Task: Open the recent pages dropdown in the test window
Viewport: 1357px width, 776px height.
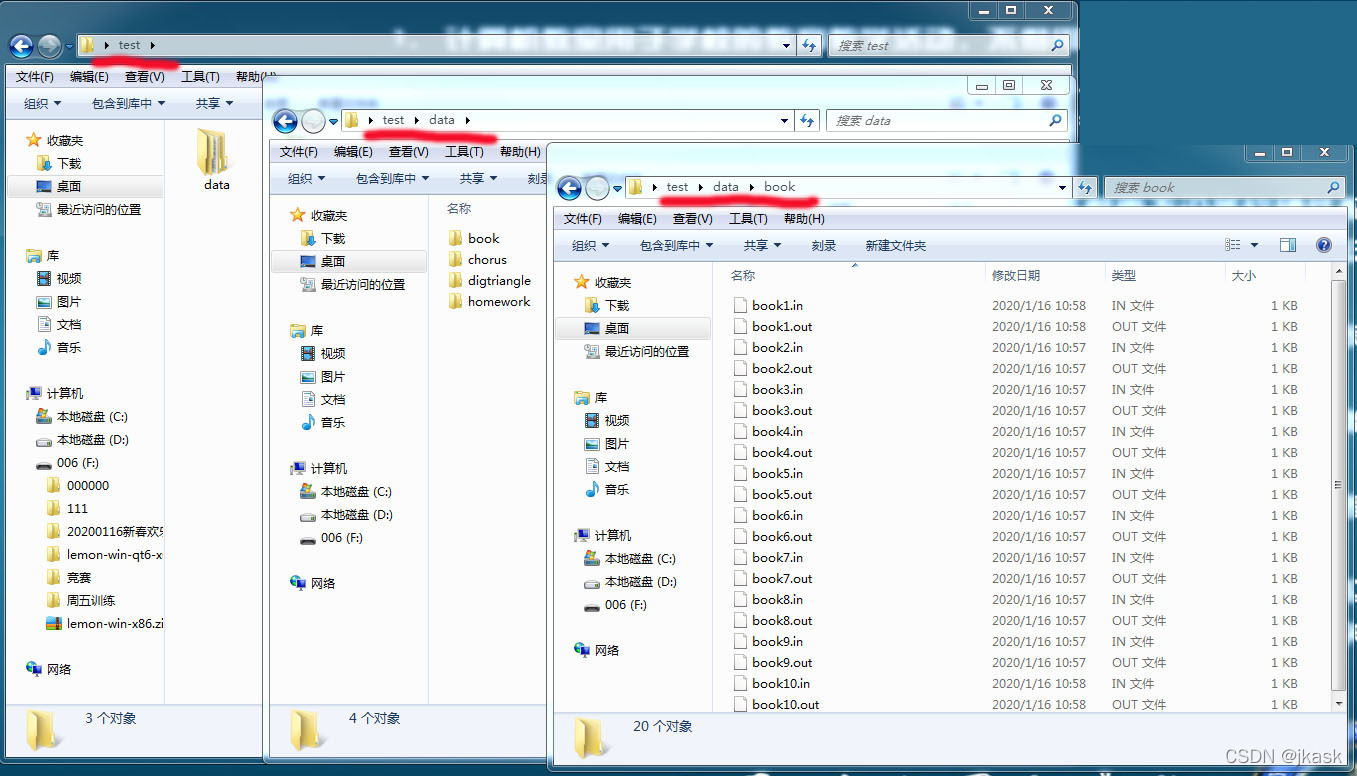Action: [x=68, y=46]
